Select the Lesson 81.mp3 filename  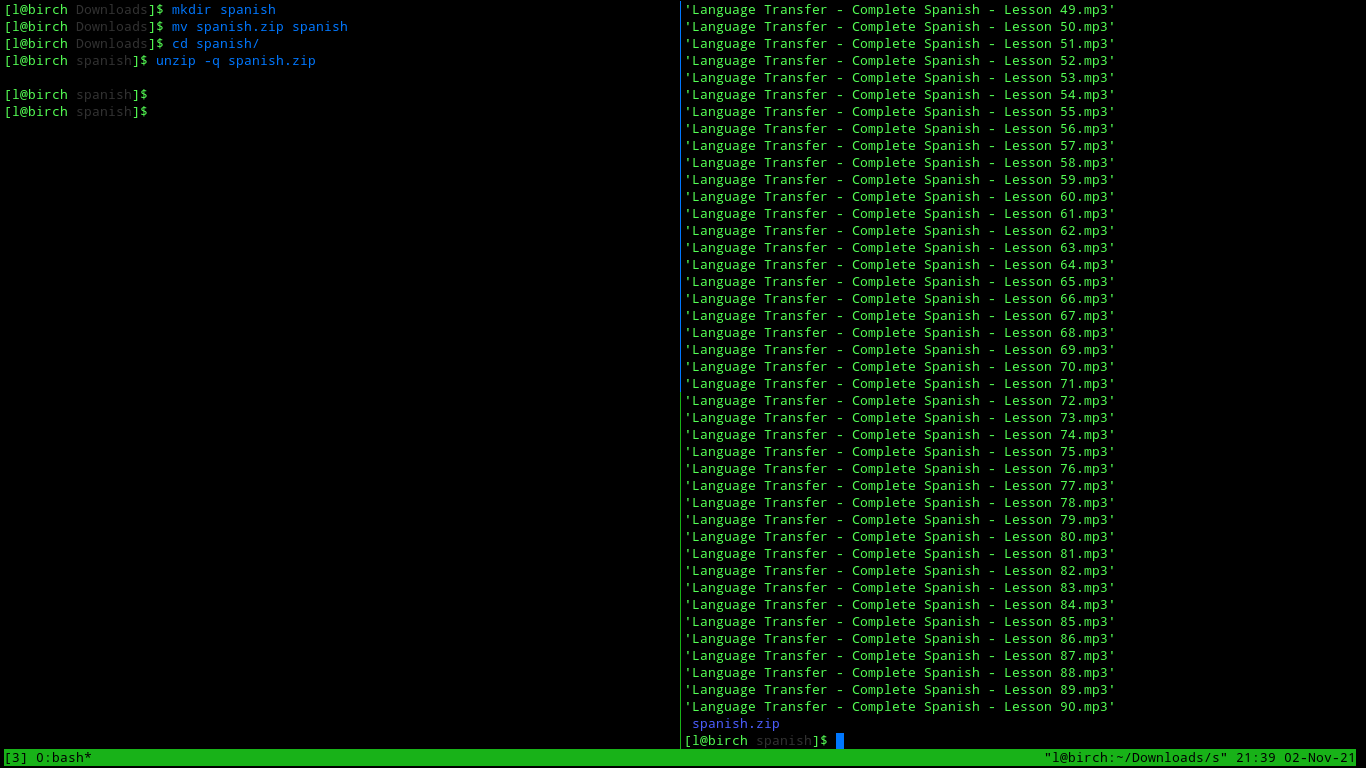point(900,554)
